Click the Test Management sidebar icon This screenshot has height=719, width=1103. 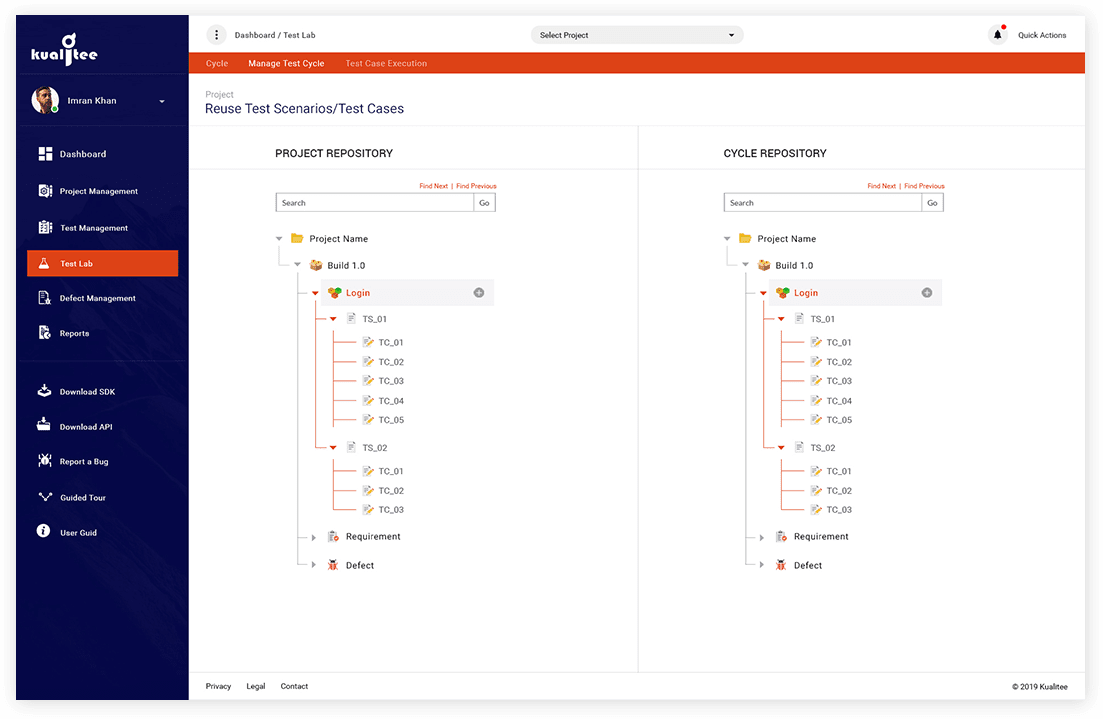click(45, 227)
